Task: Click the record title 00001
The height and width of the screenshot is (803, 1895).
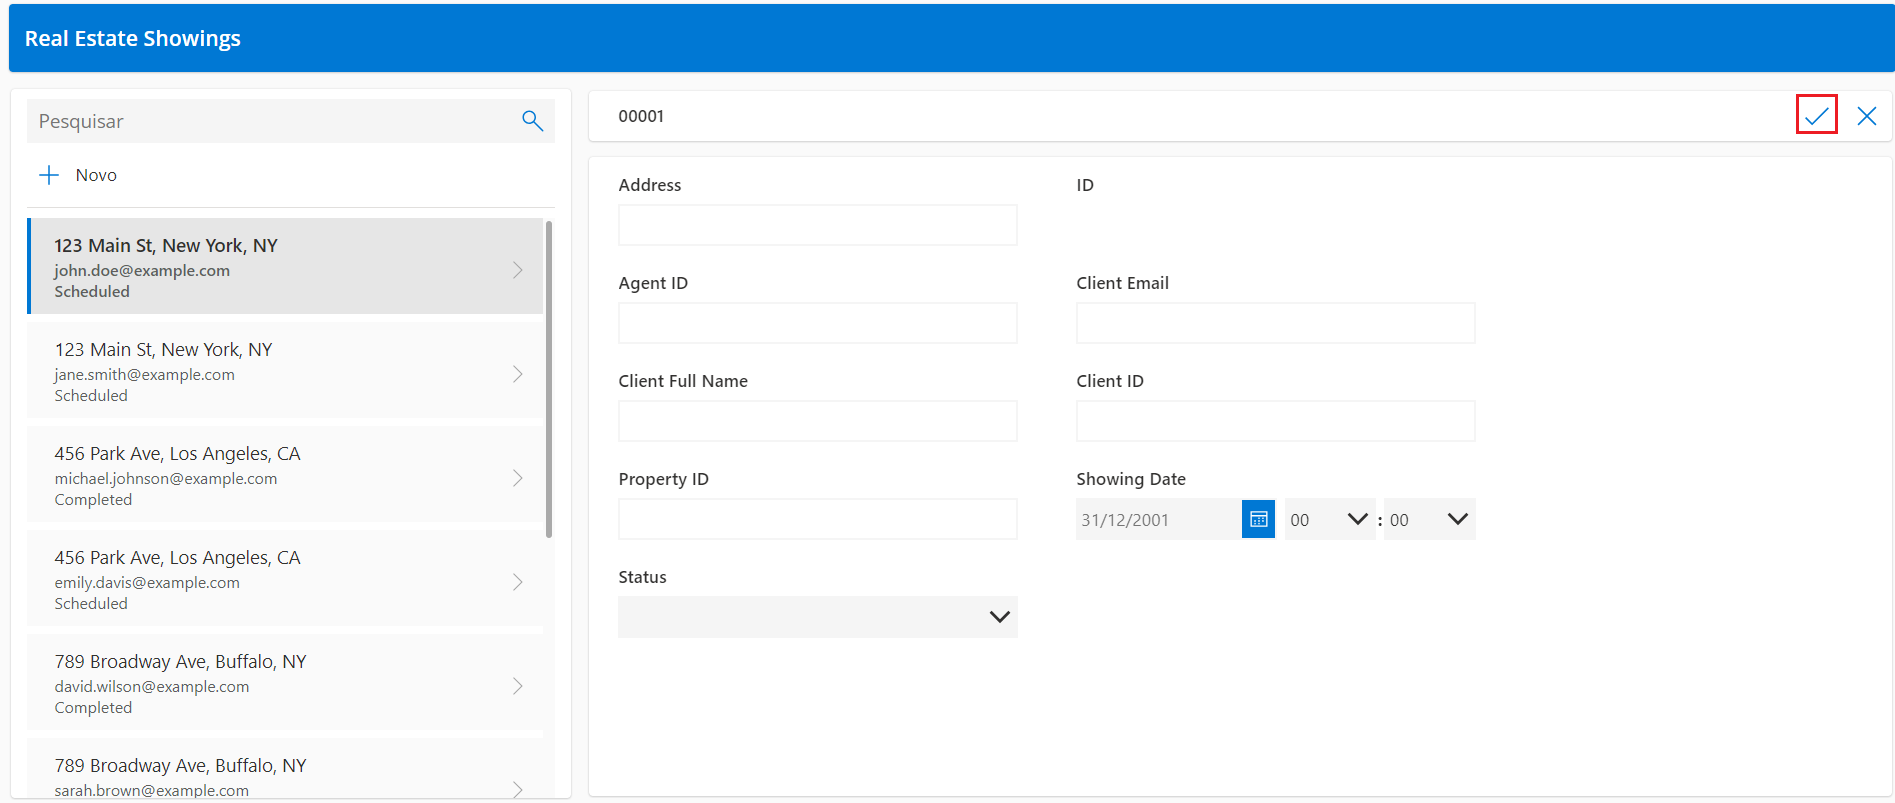Action: (x=641, y=116)
